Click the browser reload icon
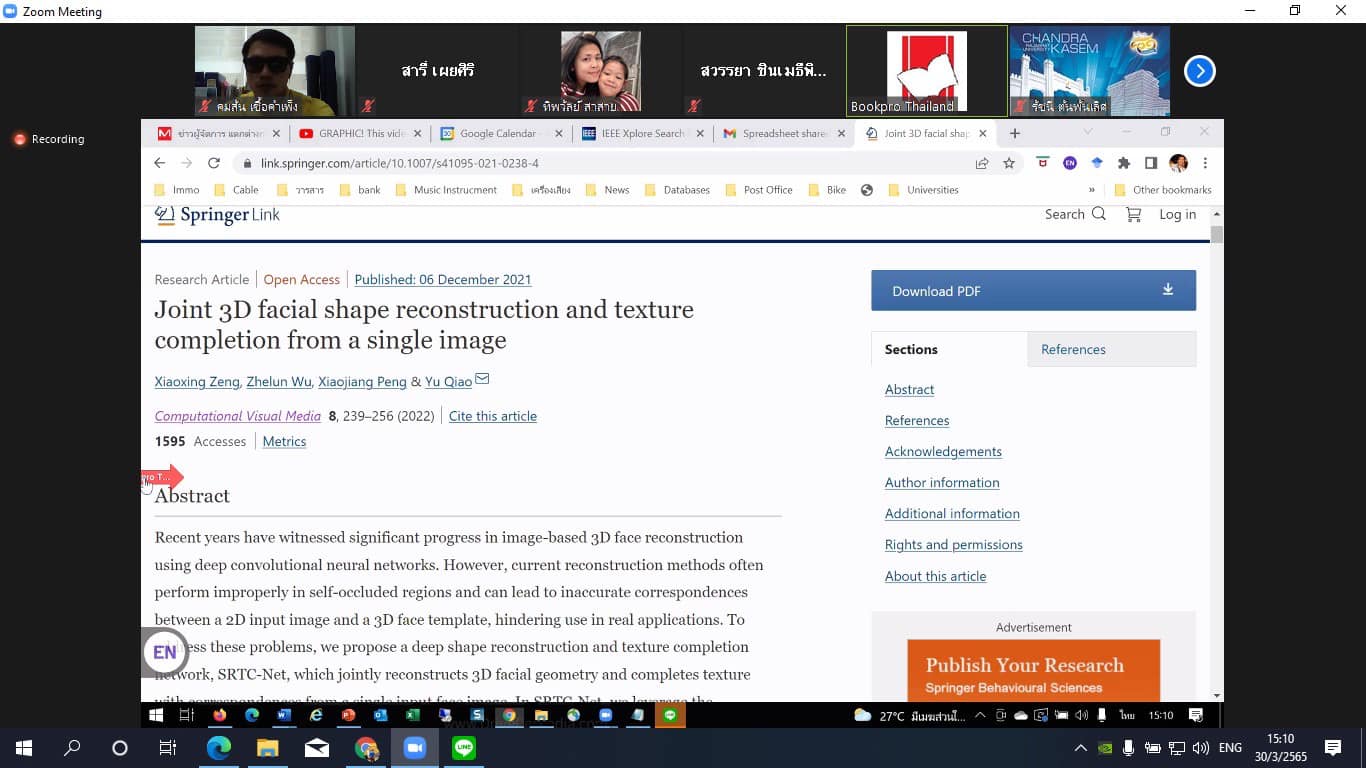1366x768 pixels. coord(213,163)
